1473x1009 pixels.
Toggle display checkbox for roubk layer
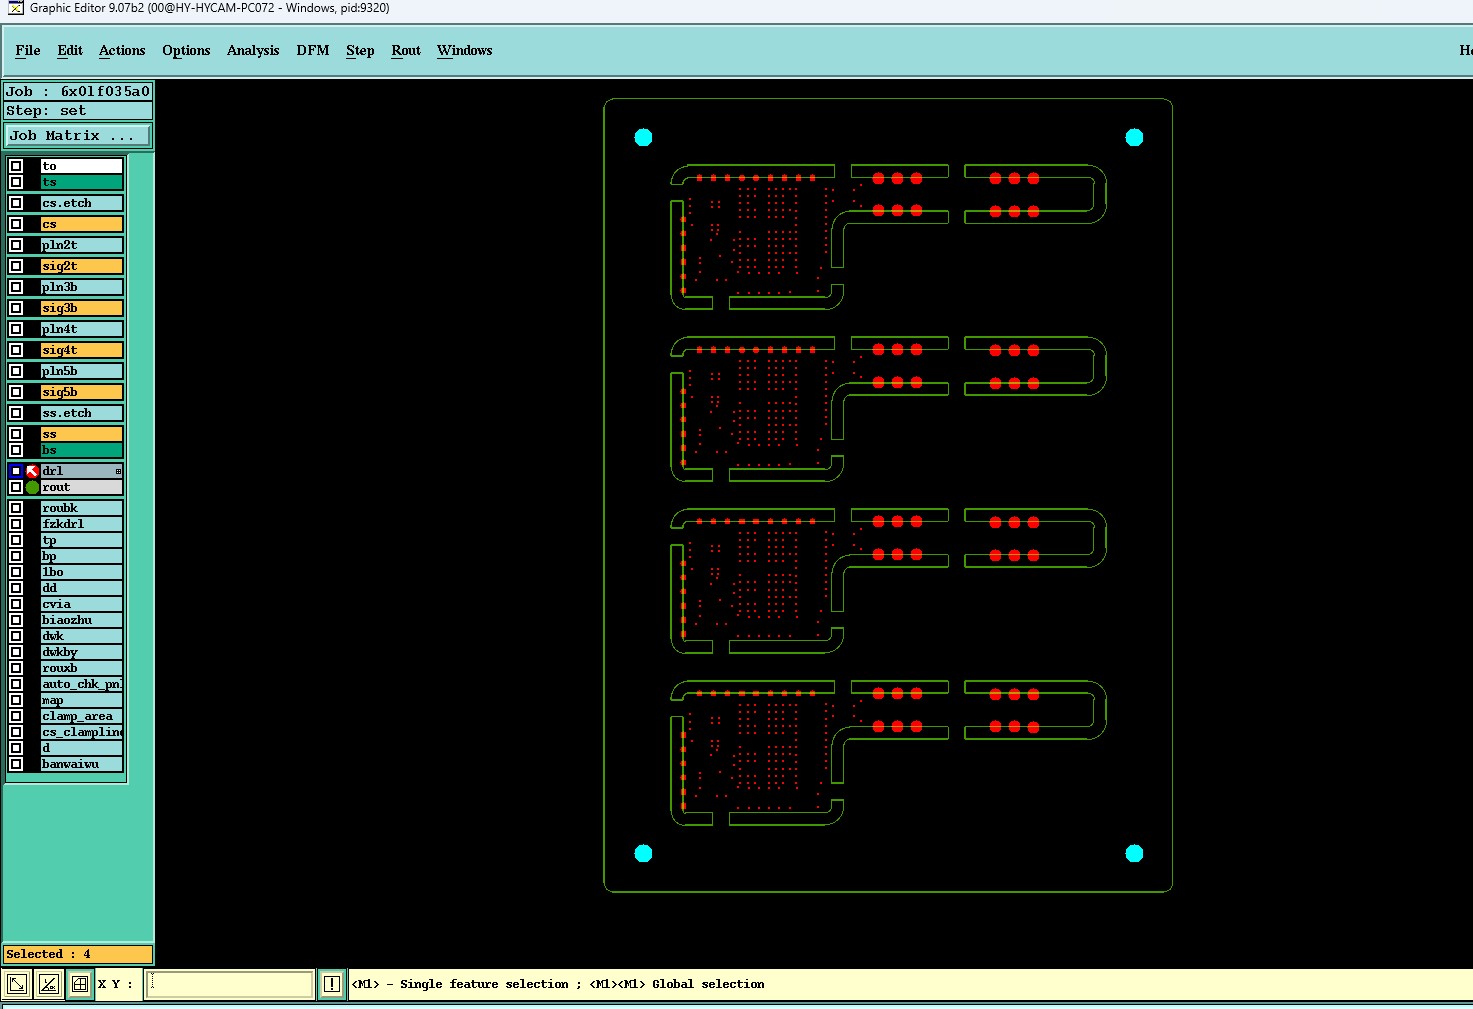coord(16,508)
